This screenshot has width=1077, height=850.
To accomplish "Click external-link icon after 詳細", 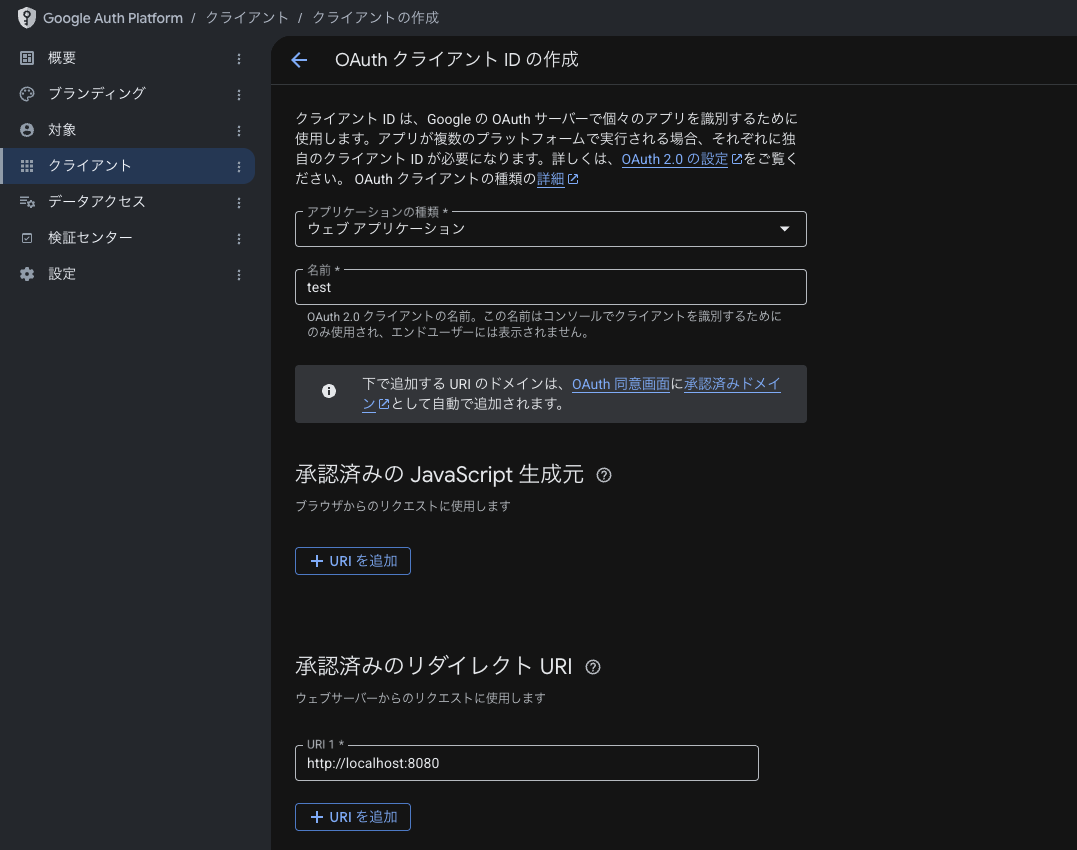I will coord(573,179).
